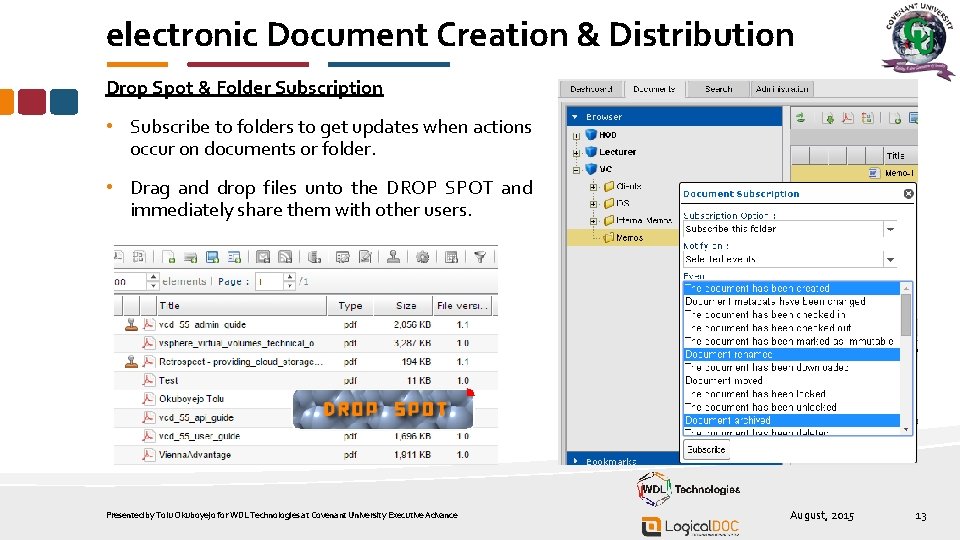Open the Subscription Option dropdown arrow

[x=890, y=229]
